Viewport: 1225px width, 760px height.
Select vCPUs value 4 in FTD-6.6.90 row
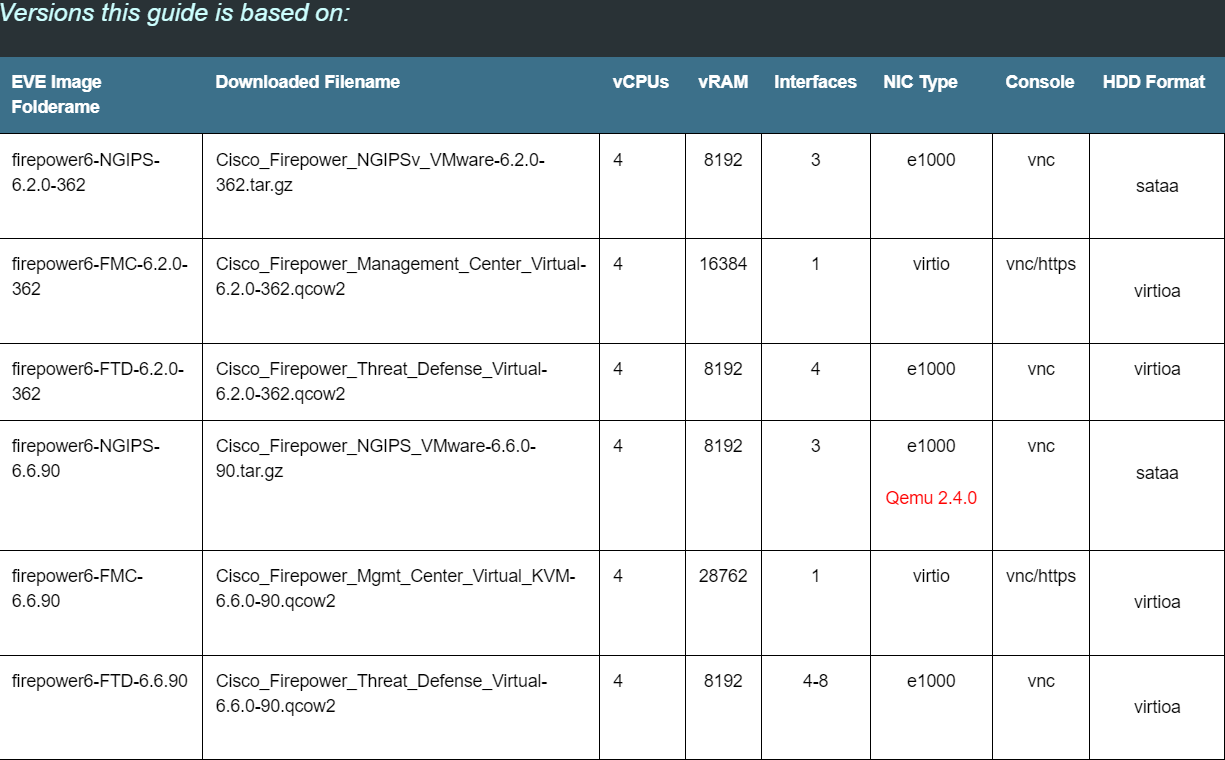(x=618, y=681)
